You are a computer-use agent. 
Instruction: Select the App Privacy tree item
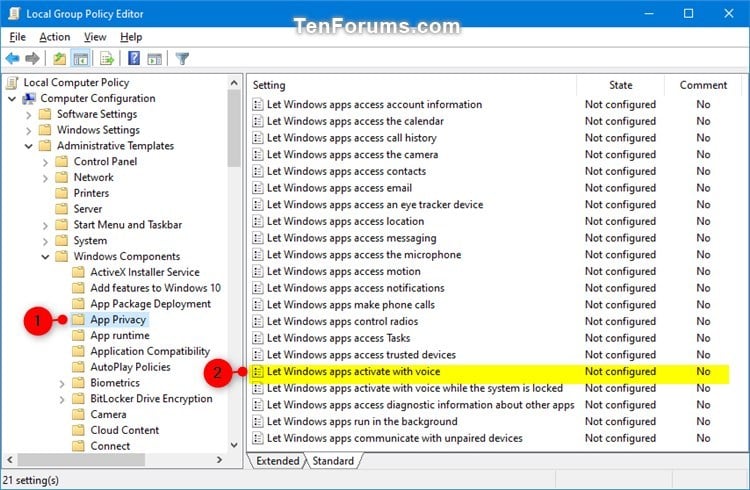pyautogui.click(x=118, y=320)
